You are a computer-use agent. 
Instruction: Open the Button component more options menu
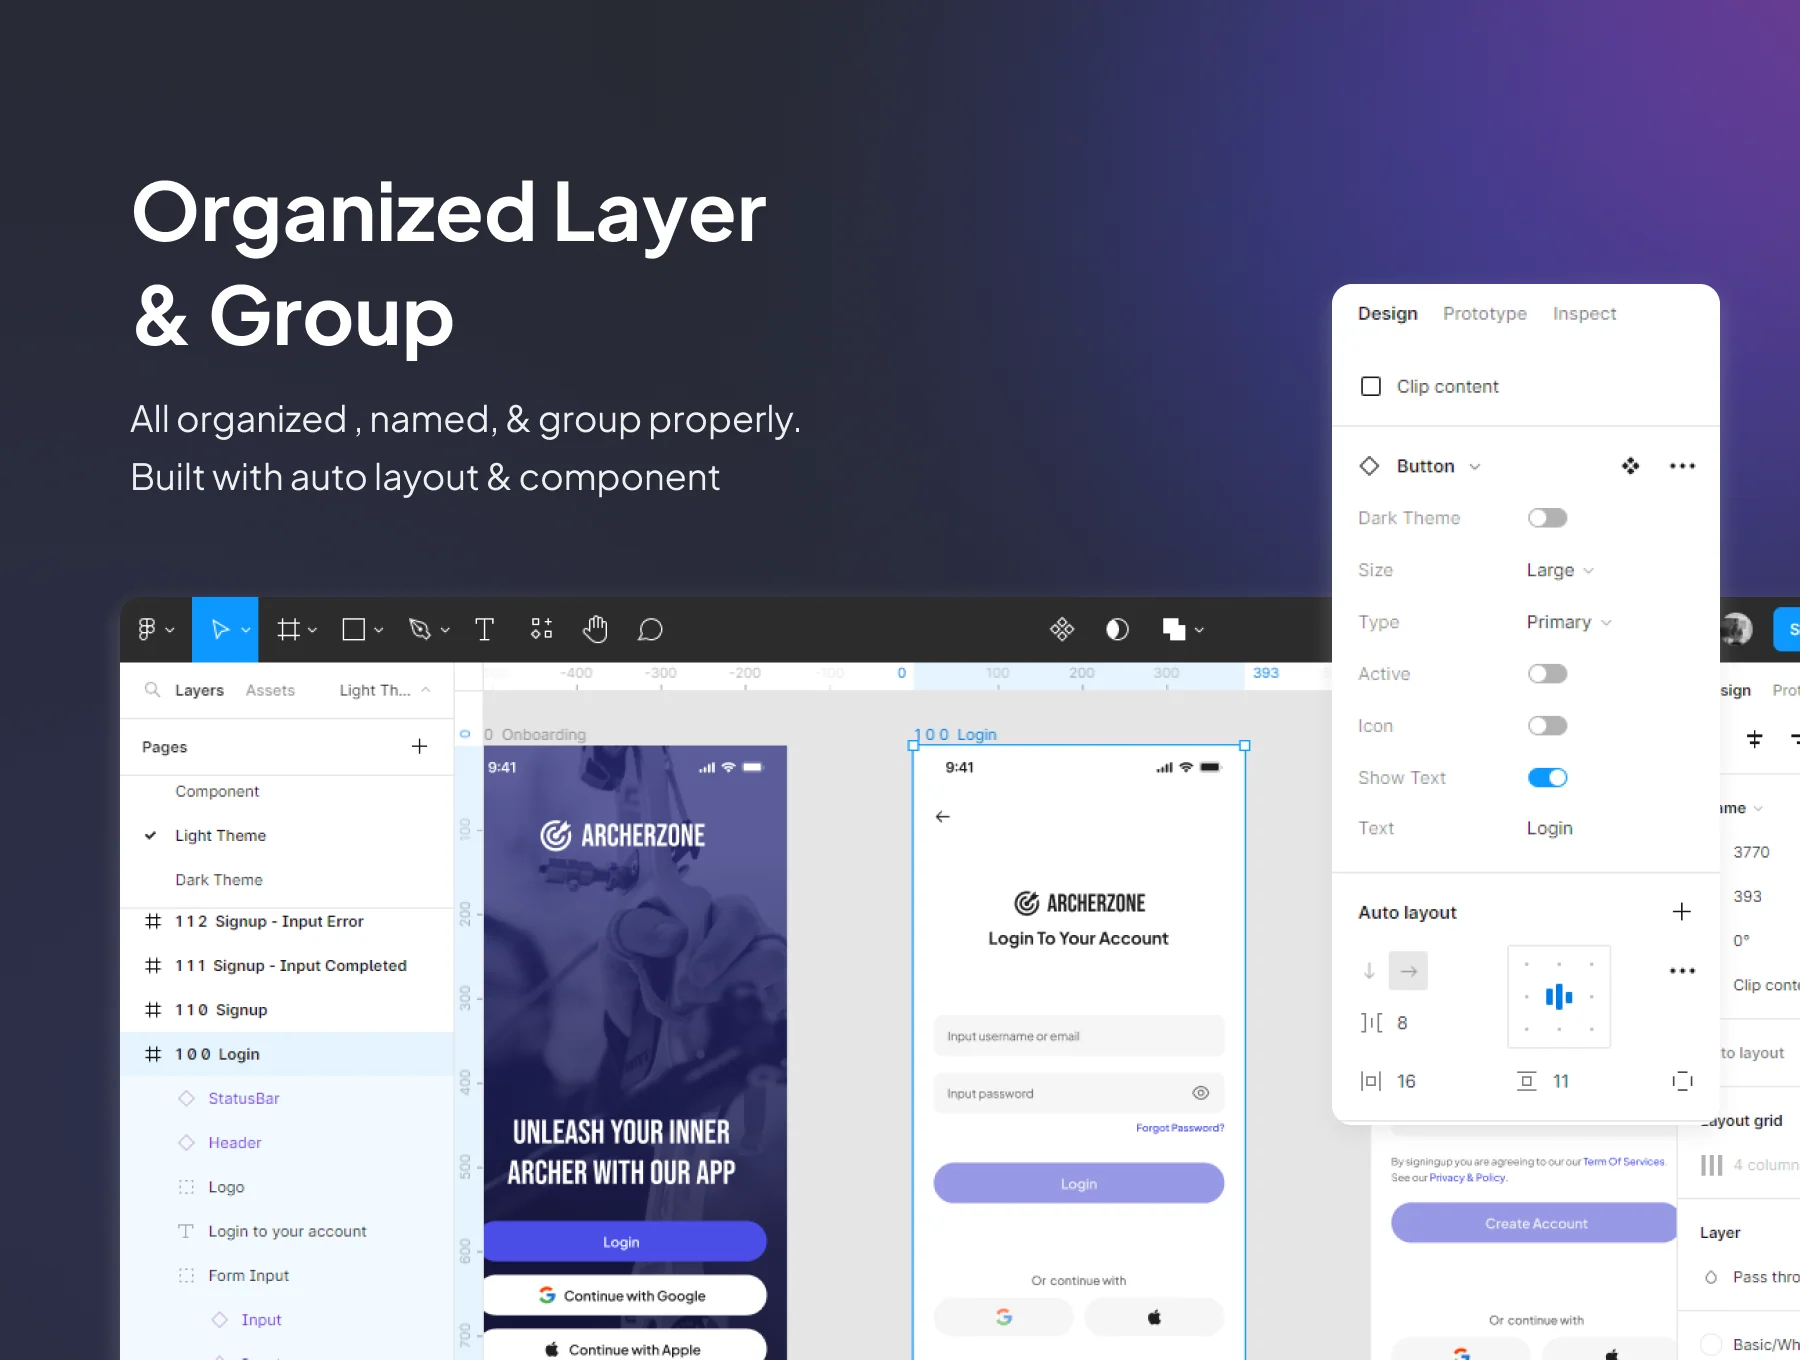[x=1682, y=466]
